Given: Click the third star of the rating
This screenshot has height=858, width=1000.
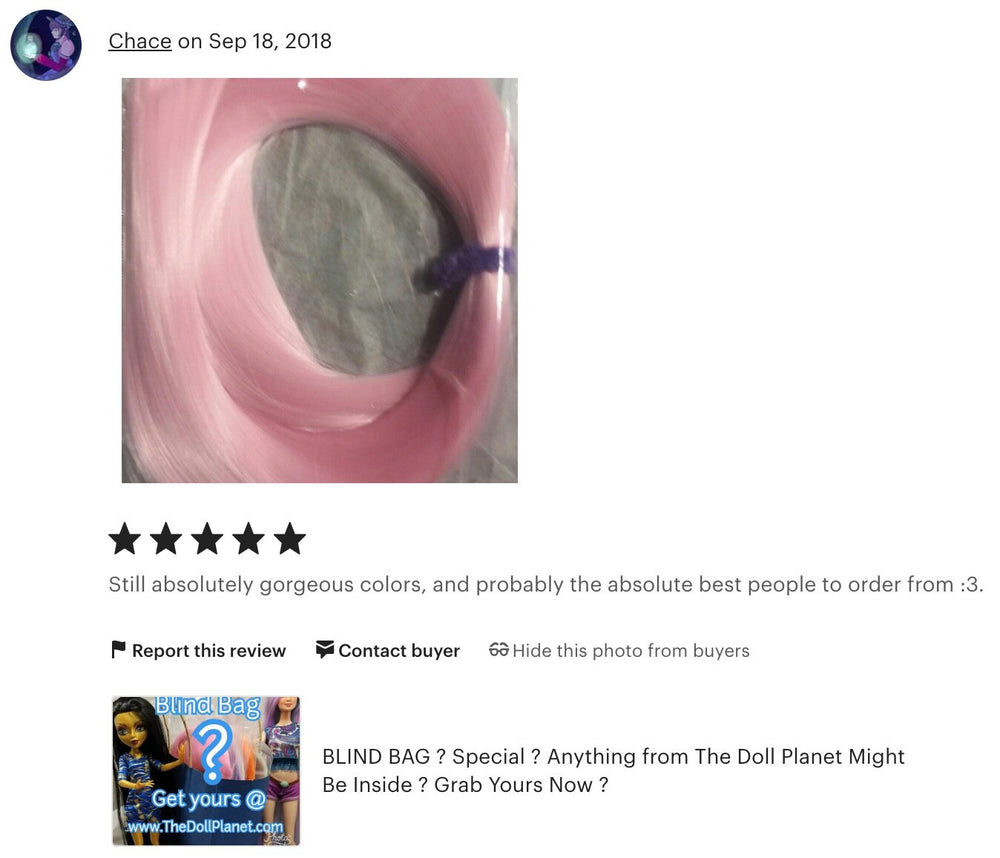Looking at the screenshot, I should click(207, 539).
